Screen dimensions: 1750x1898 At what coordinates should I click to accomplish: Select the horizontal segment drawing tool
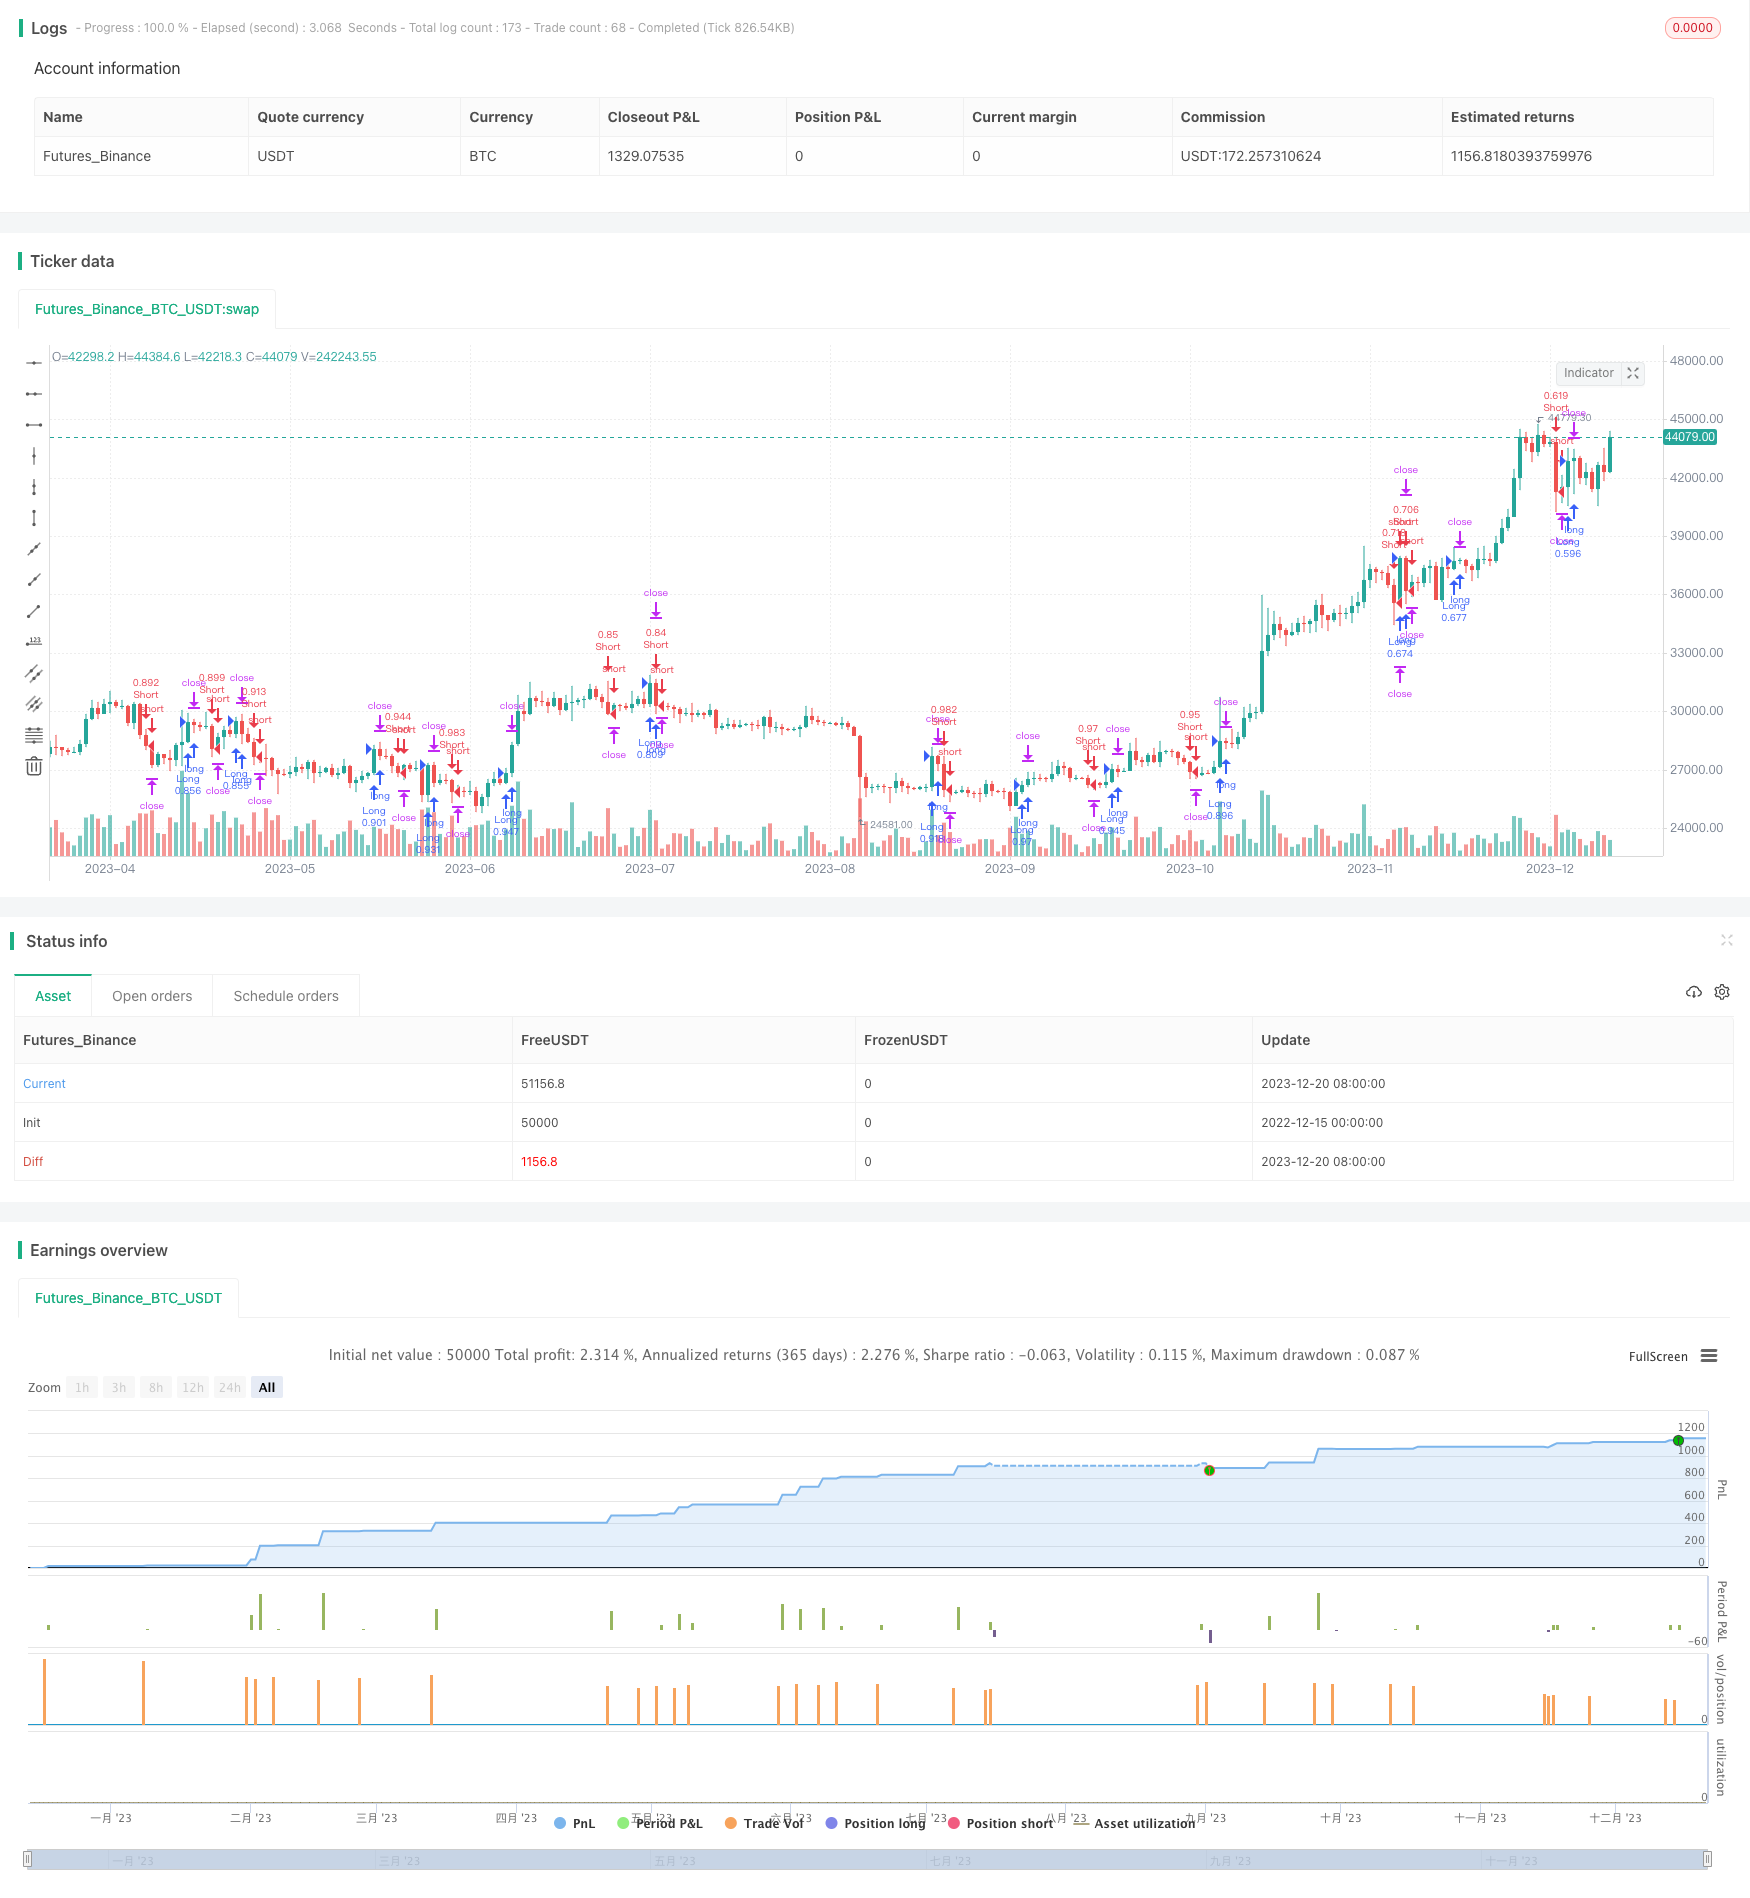coord(34,425)
